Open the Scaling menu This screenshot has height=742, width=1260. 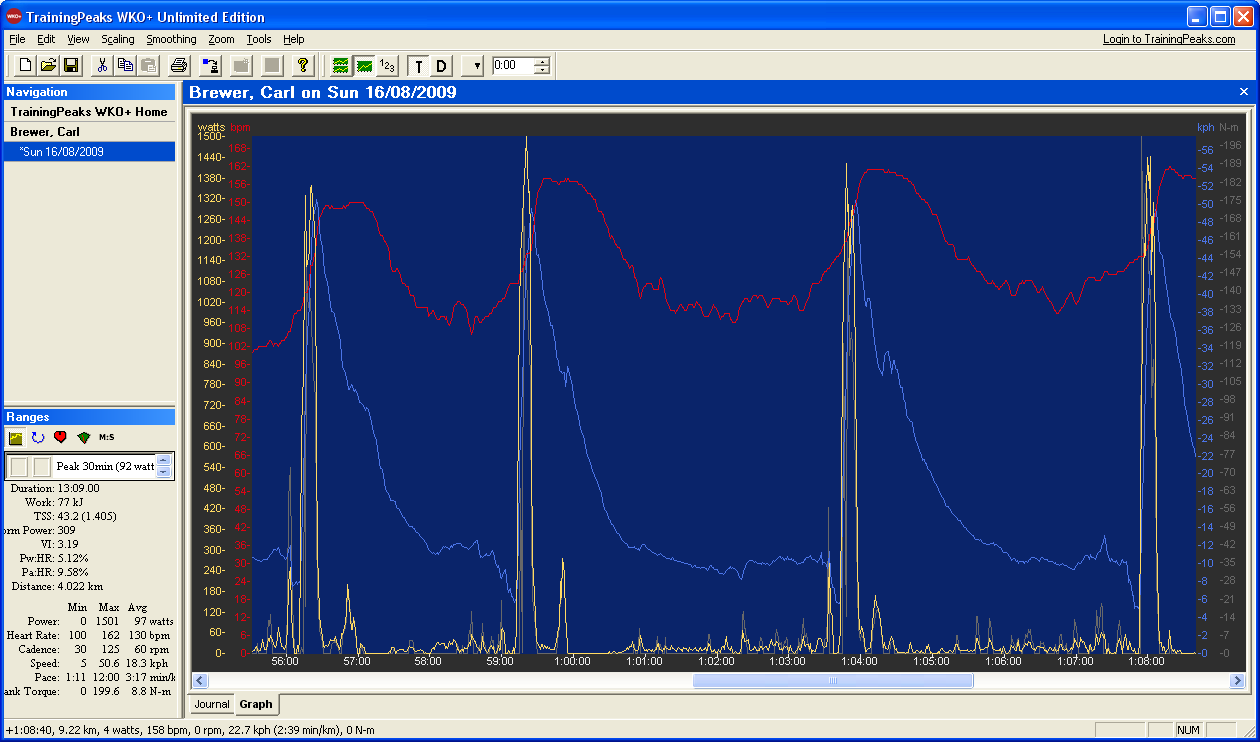pos(118,39)
